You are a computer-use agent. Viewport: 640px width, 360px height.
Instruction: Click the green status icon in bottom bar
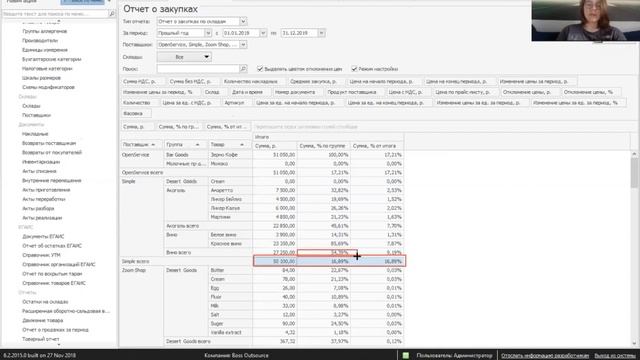(x=406, y=356)
